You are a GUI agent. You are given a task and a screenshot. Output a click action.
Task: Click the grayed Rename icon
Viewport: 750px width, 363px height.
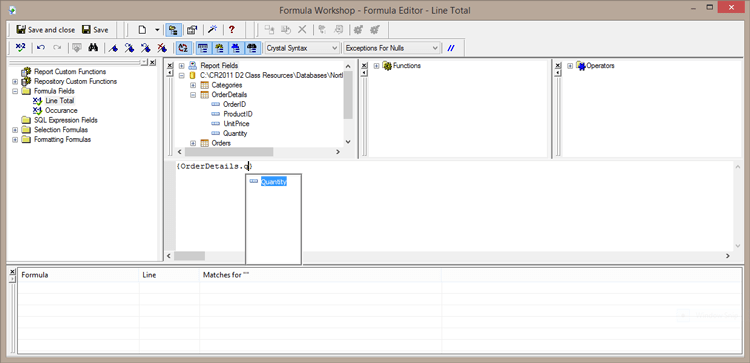point(286,30)
